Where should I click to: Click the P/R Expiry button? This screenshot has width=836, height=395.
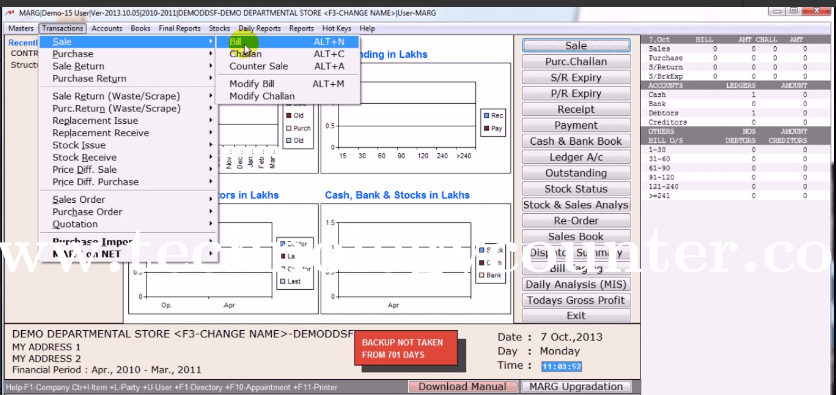coord(576,93)
